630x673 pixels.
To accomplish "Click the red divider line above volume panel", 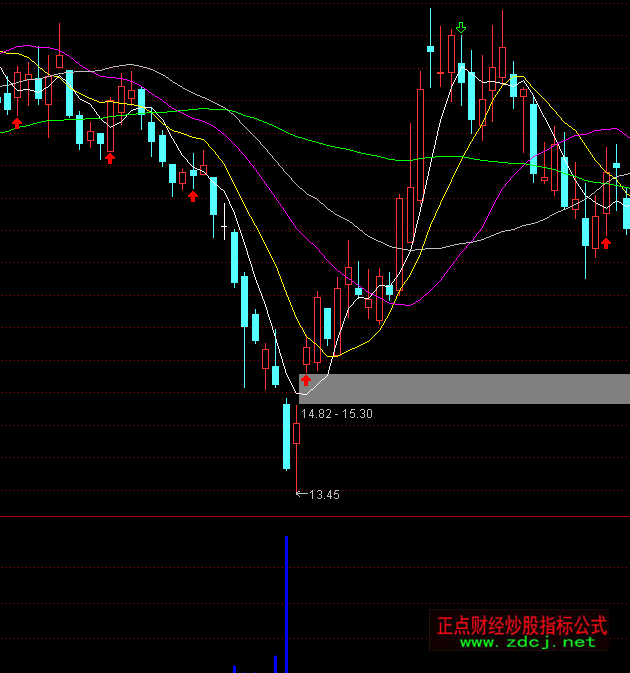I will [x=315, y=517].
